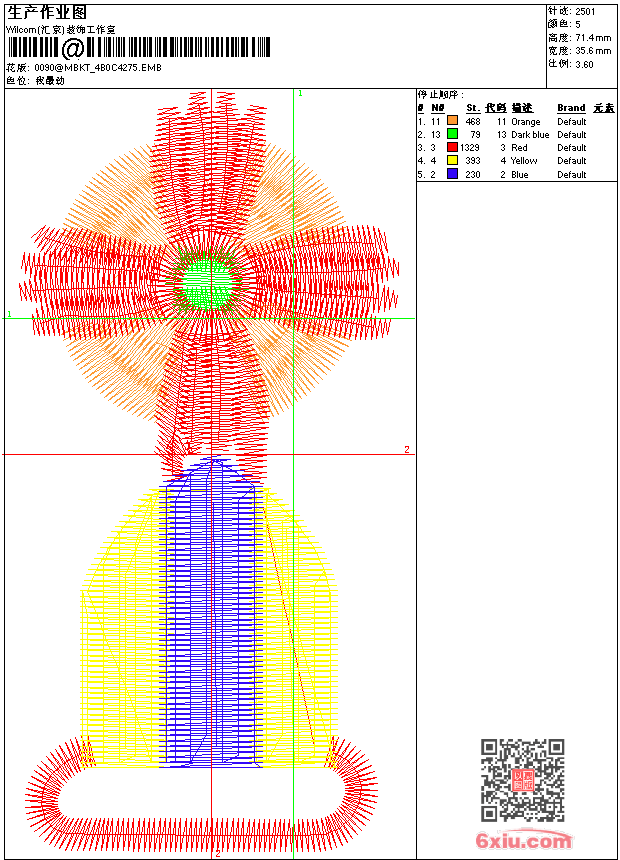
Task: Select the Orange description in row 1
Action: [526, 122]
